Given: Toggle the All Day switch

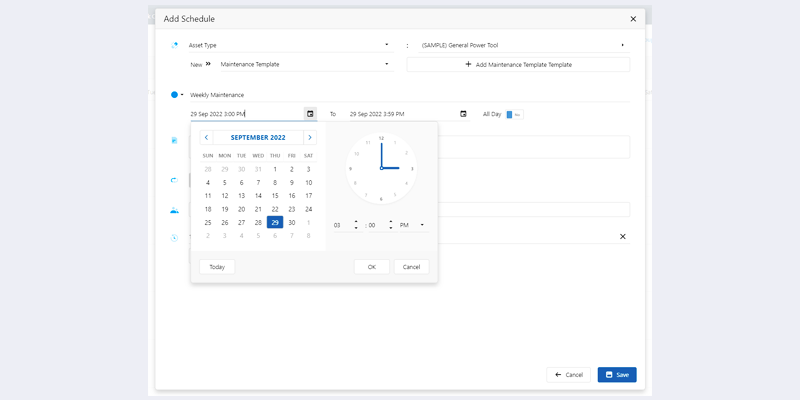Looking at the screenshot, I should tap(514, 115).
